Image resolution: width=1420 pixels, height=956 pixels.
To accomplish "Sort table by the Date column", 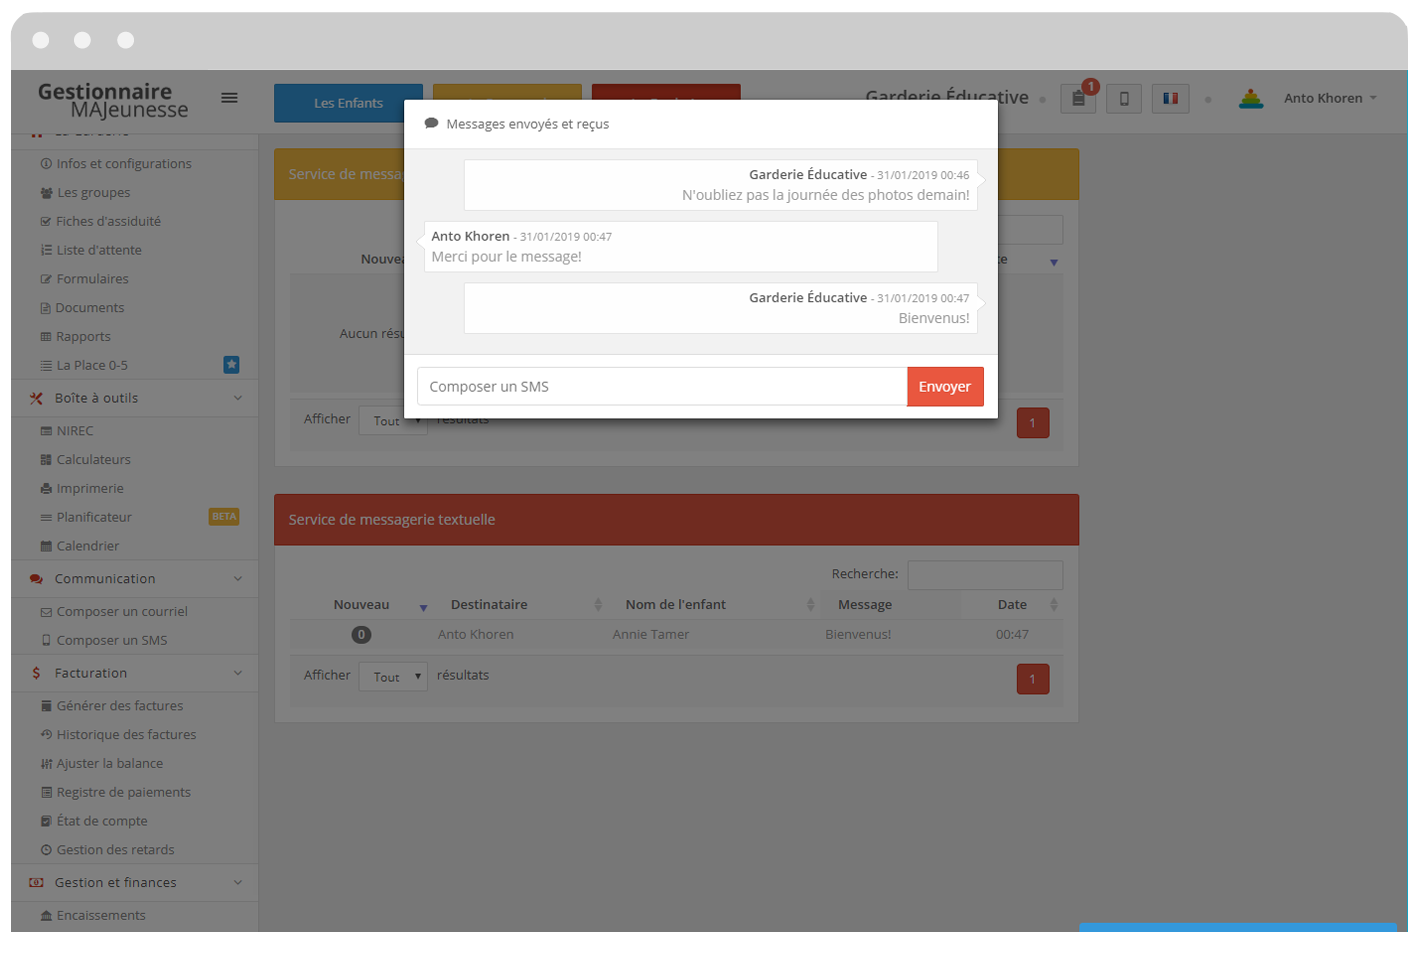I will 1012,605.
